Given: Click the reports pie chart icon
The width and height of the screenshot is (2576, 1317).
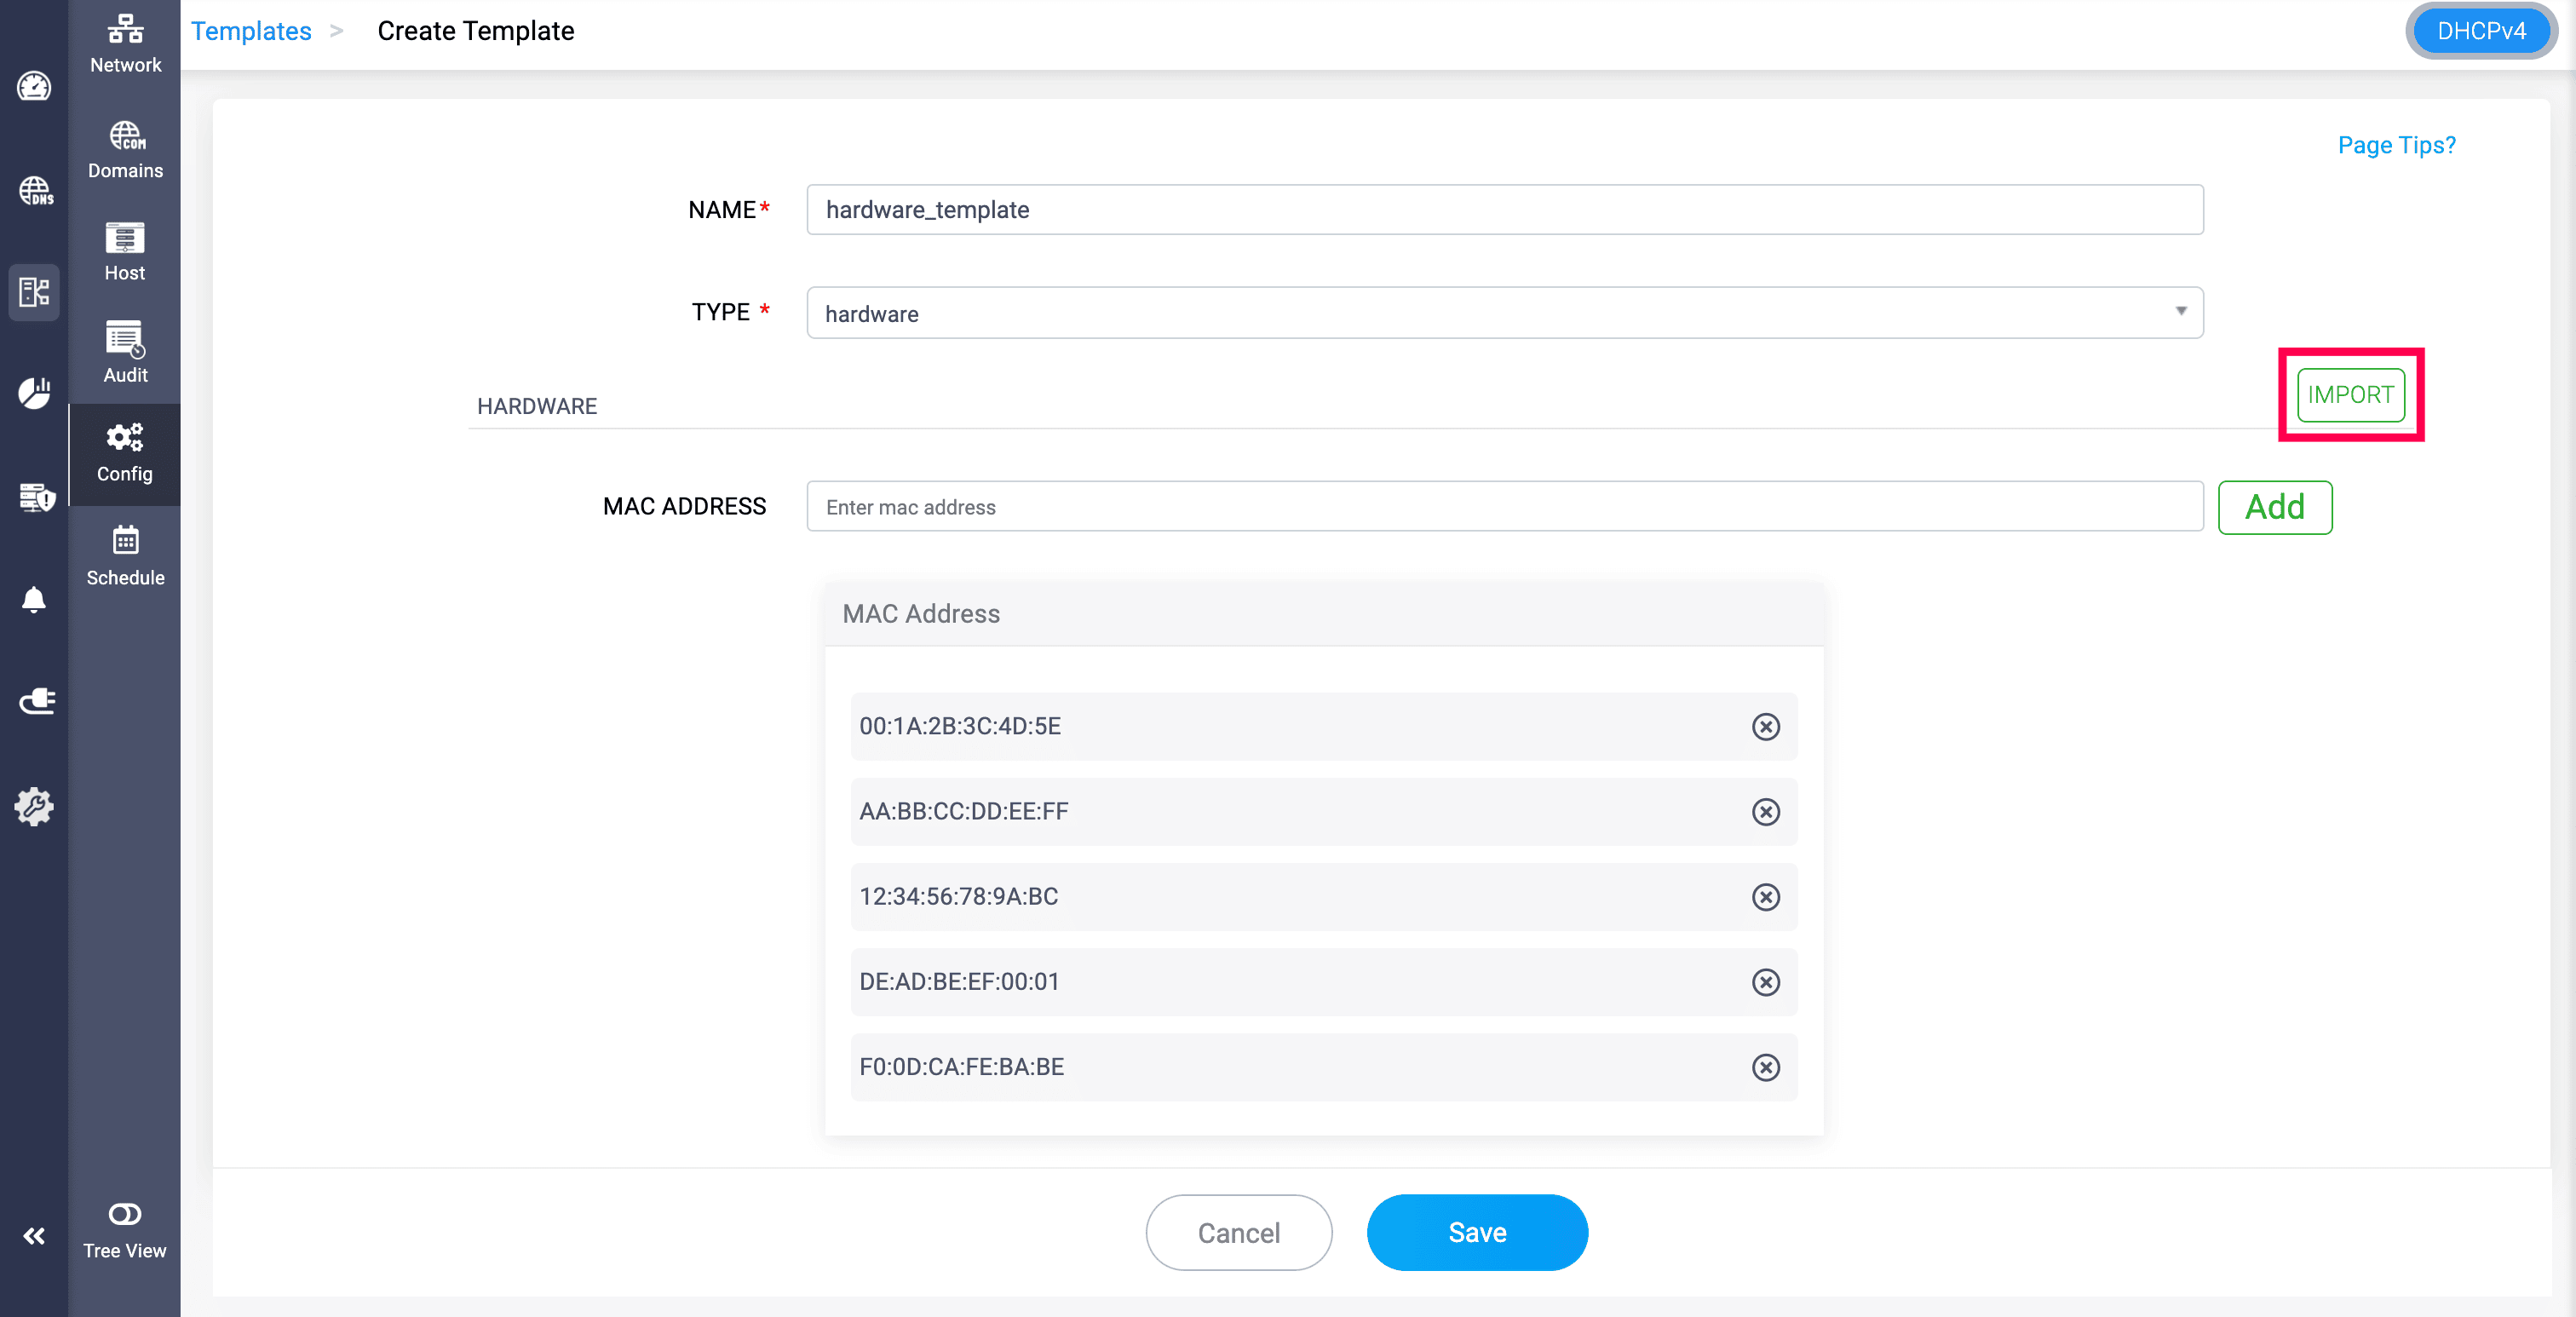Looking at the screenshot, I should [34, 393].
